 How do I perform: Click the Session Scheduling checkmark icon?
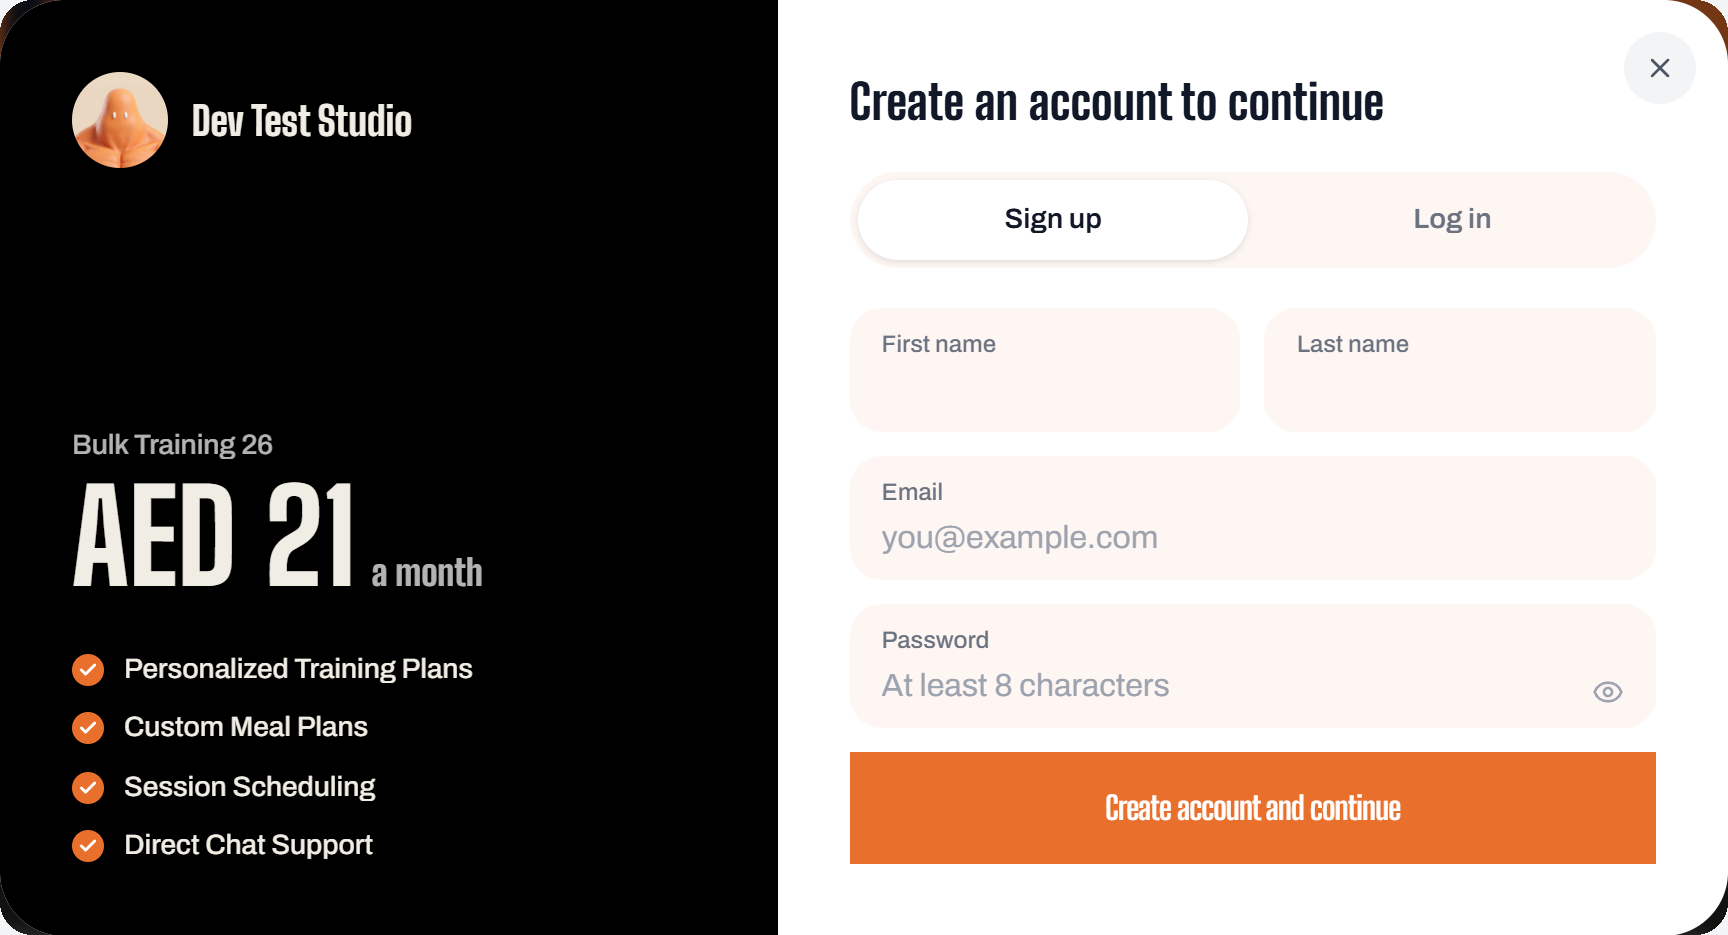point(88,788)
